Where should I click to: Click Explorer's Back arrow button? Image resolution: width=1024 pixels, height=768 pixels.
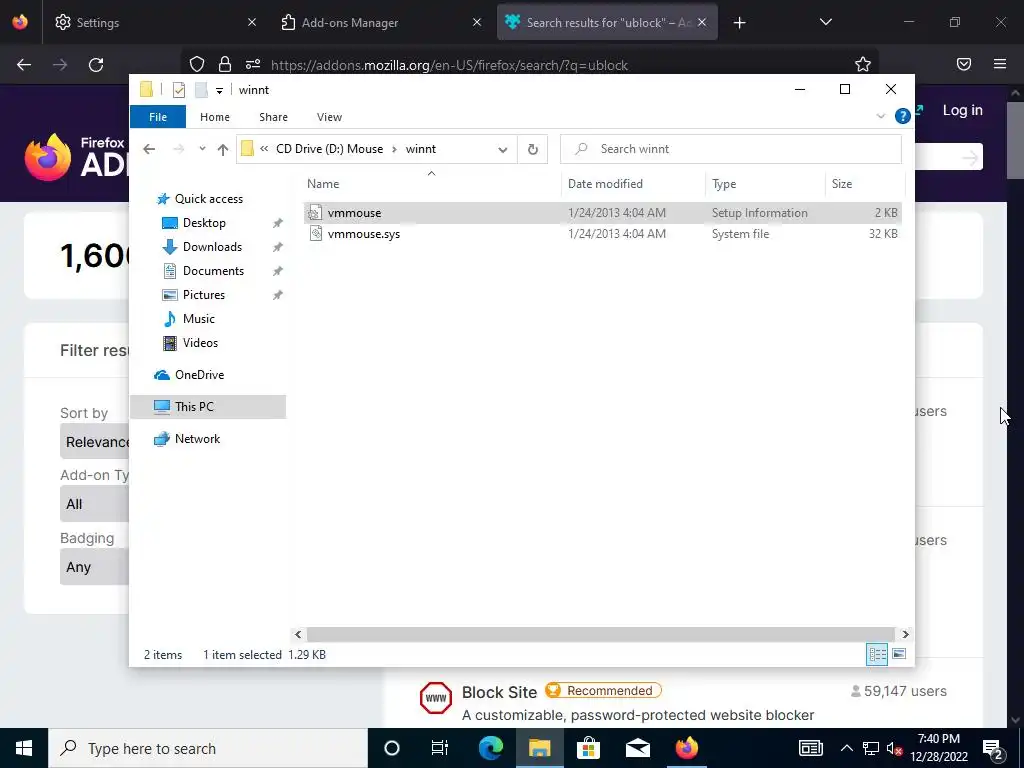click(x=149, y=149)
